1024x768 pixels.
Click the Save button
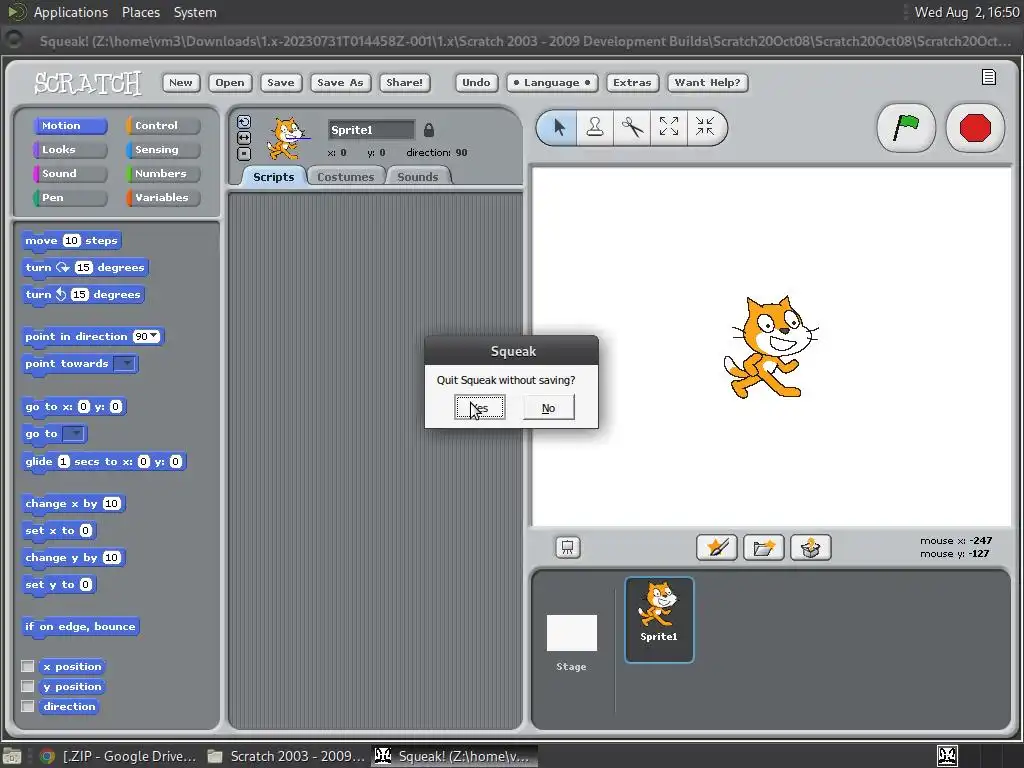pos(281,82)
